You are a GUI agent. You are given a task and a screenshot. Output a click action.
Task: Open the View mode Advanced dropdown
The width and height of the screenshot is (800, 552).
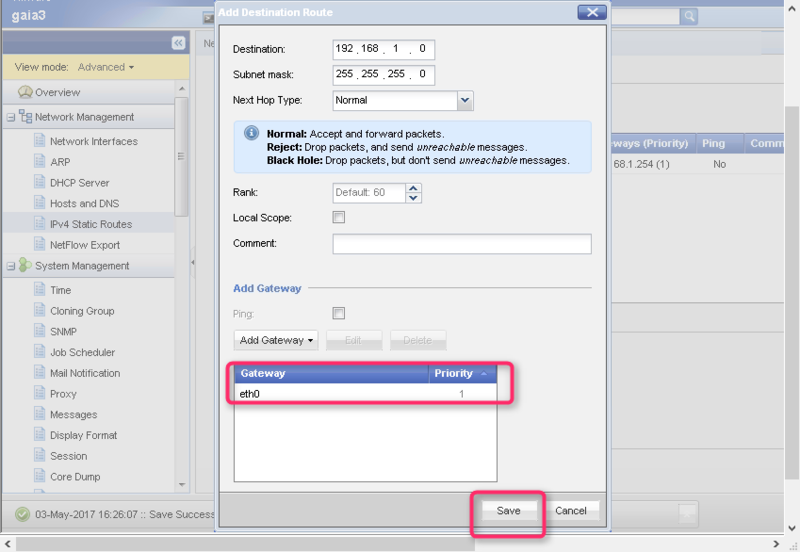tap(106, 67)
